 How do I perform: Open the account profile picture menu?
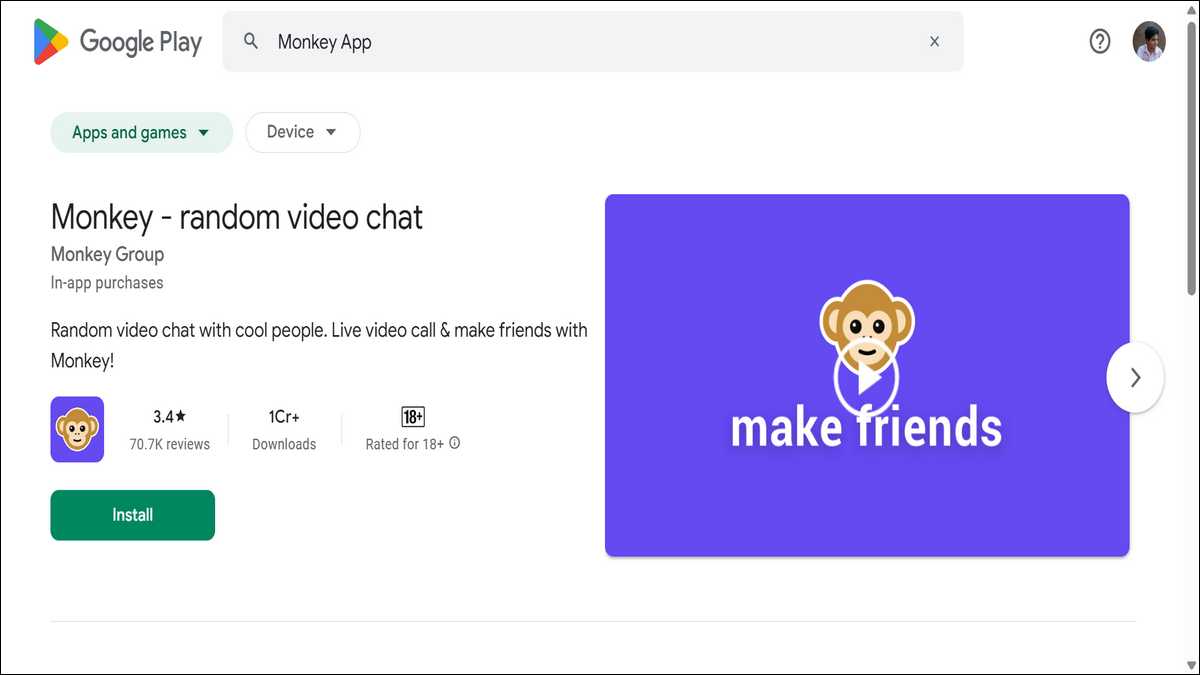pyautogui.click(x=1149, y=41)
